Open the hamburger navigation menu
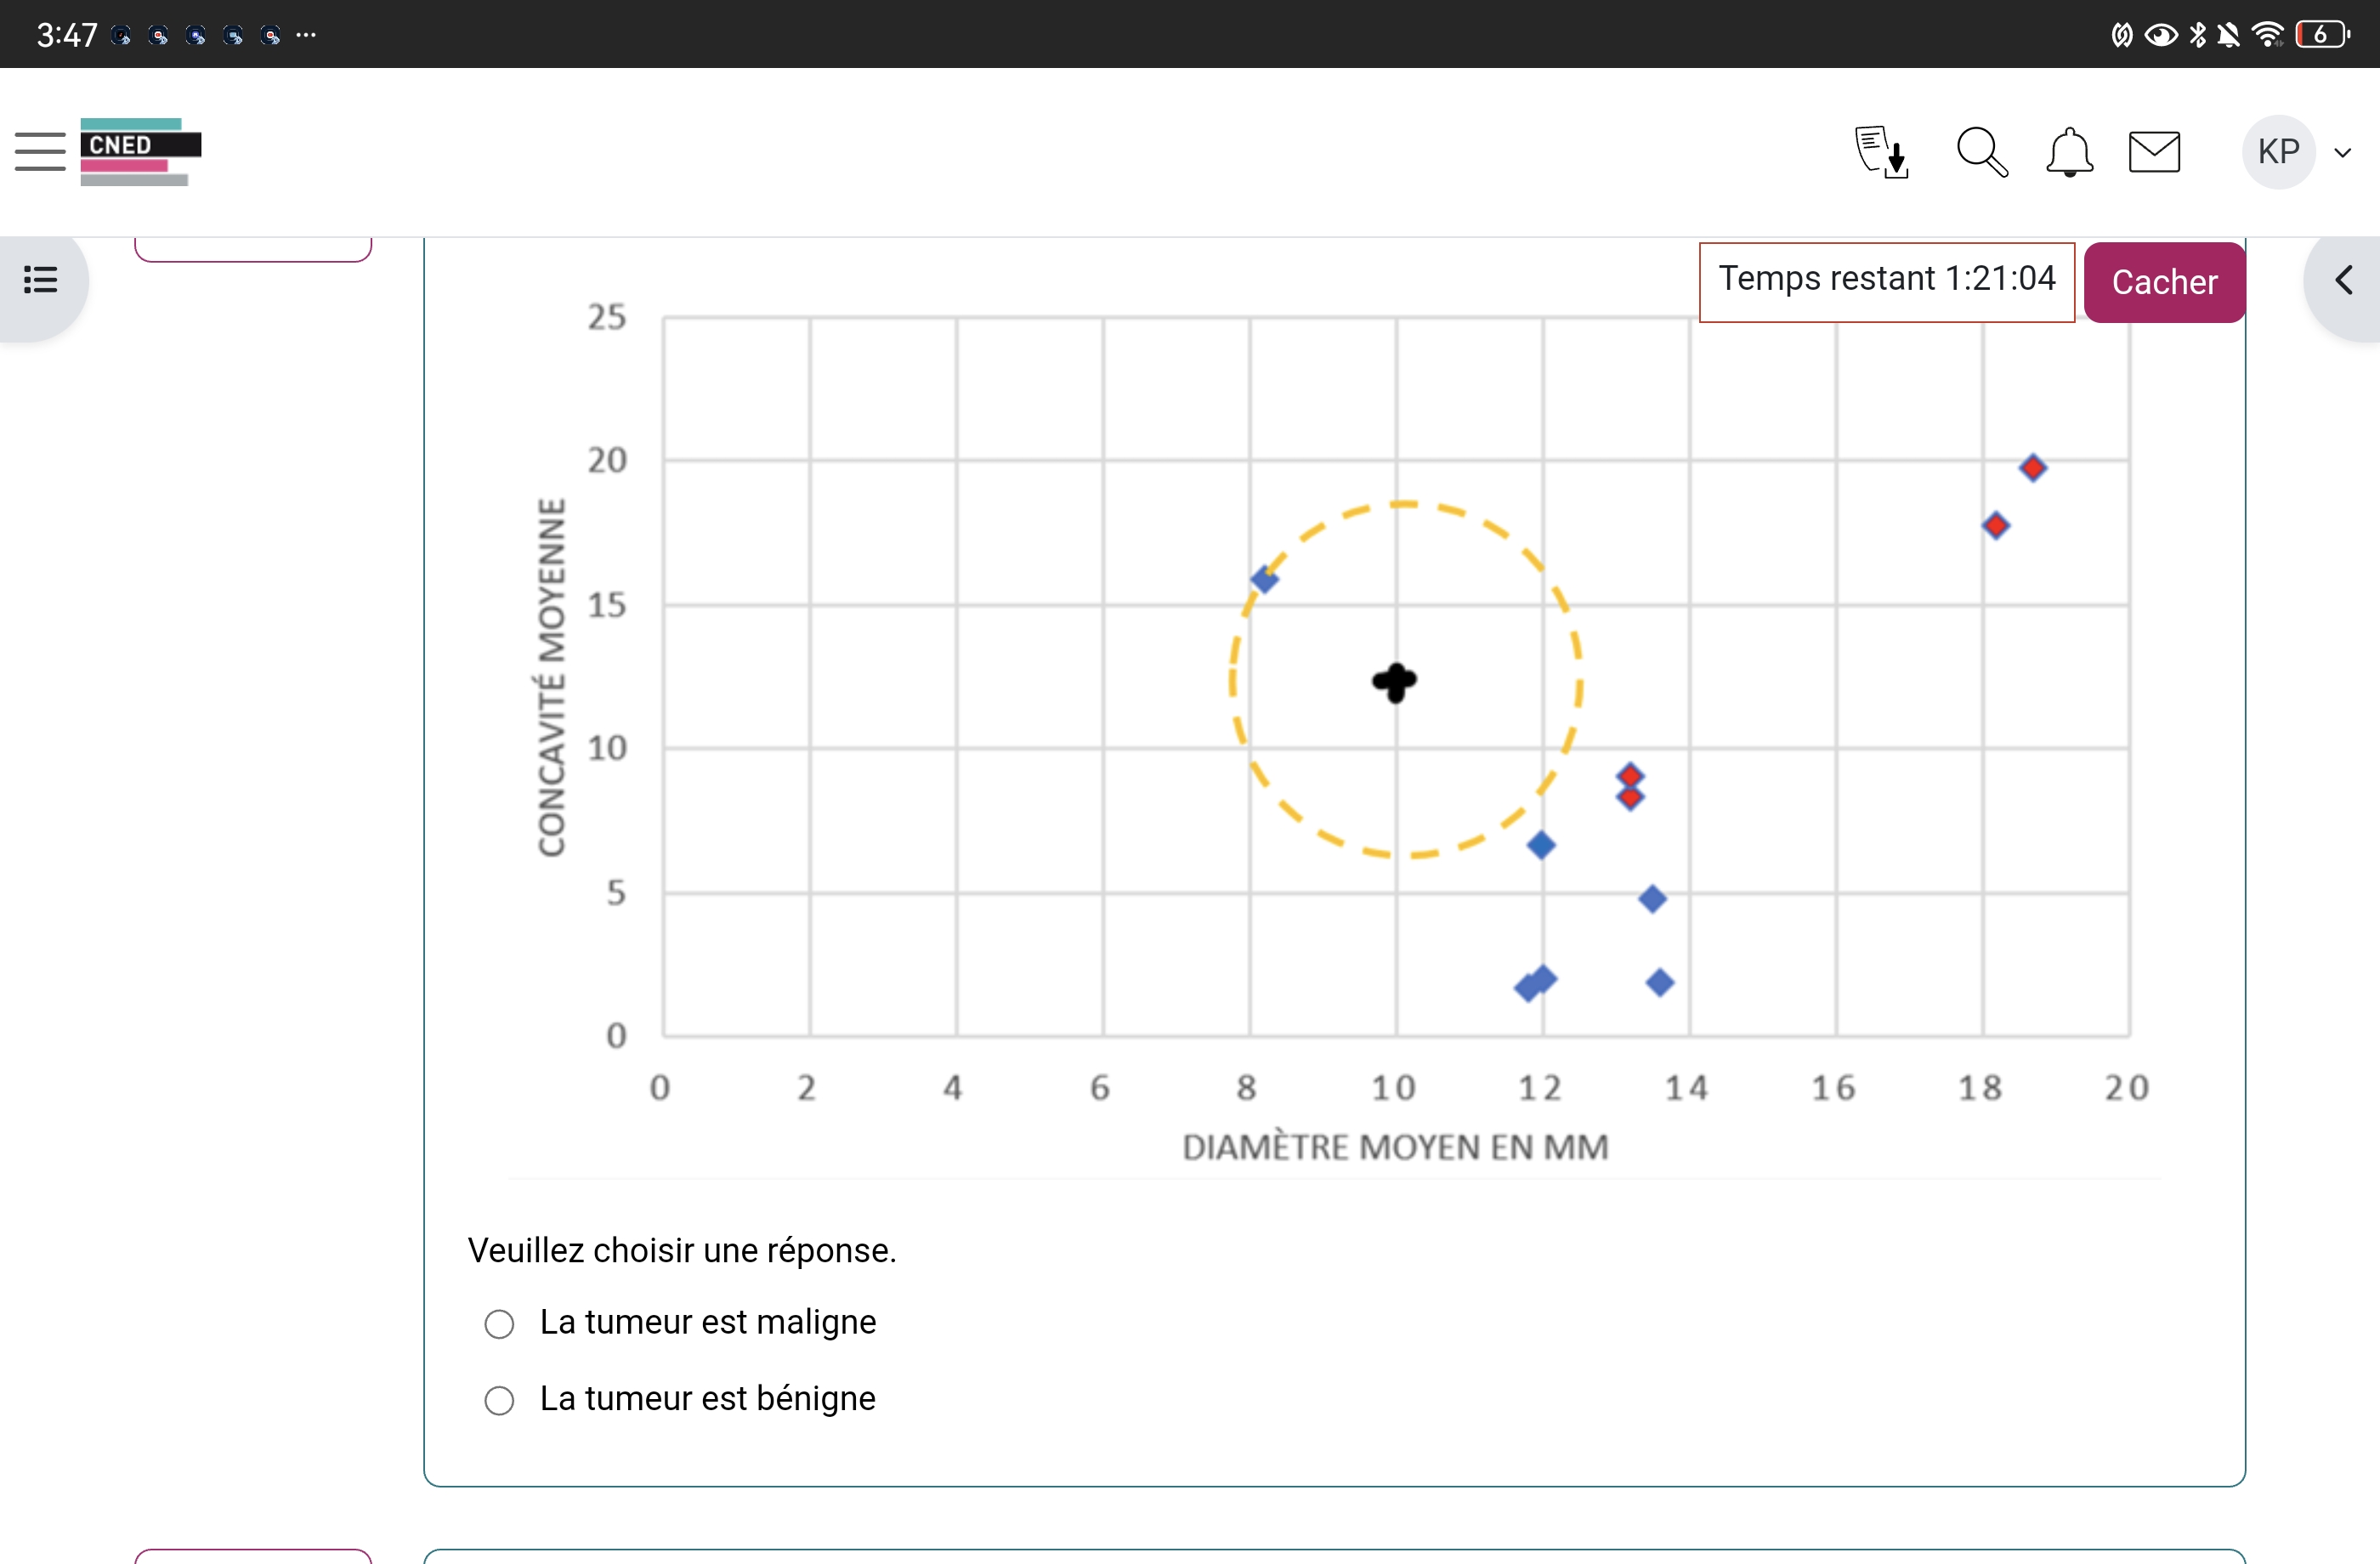Screen dimensions: 2380x1564 coord(40,152)
